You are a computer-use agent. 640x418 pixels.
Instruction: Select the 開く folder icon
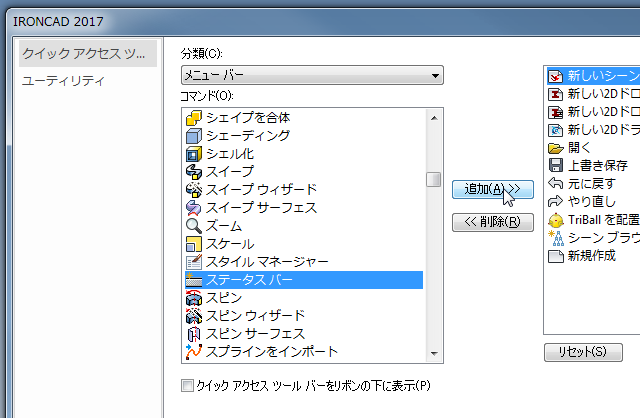556,148
